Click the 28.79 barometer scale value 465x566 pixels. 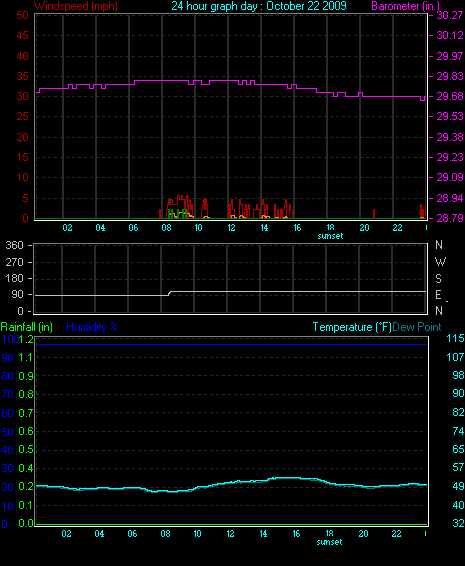click(450, 218)
